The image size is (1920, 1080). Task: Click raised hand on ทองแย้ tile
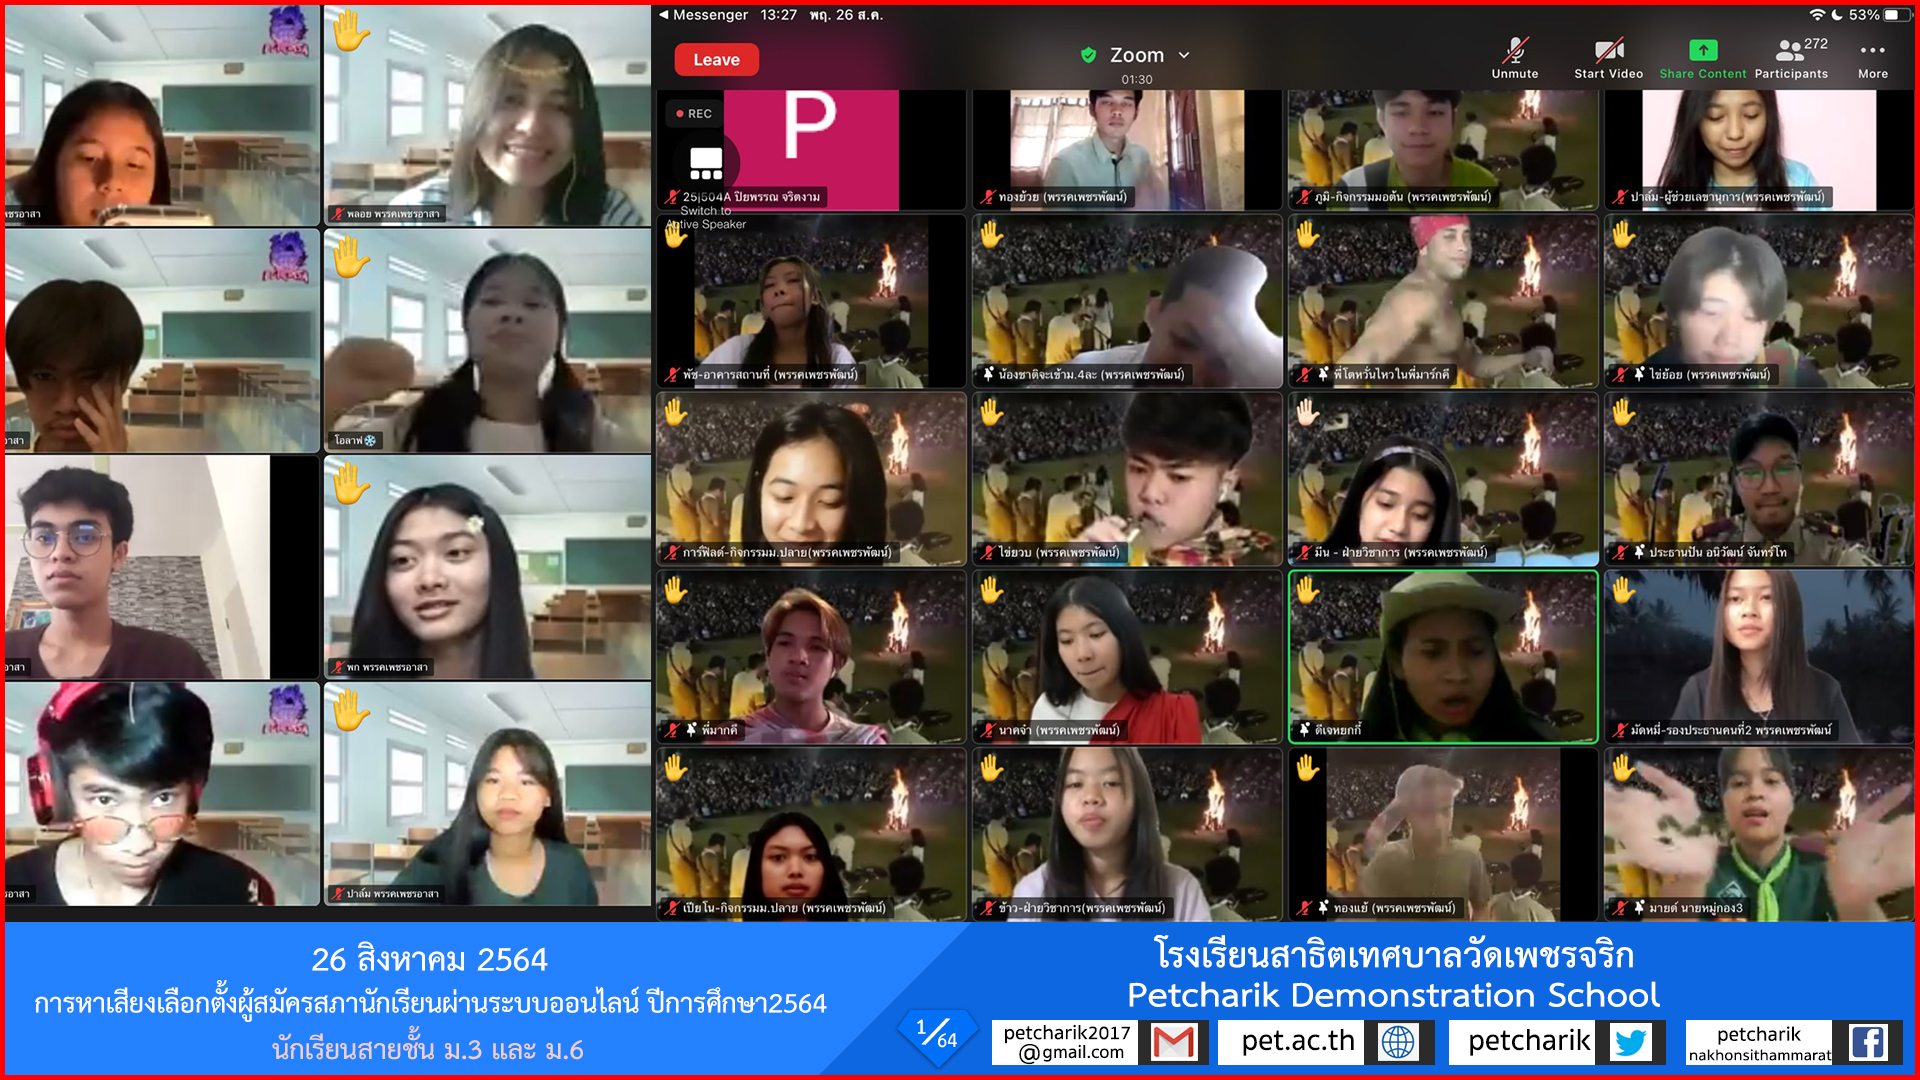click(x=1308, y=768)
